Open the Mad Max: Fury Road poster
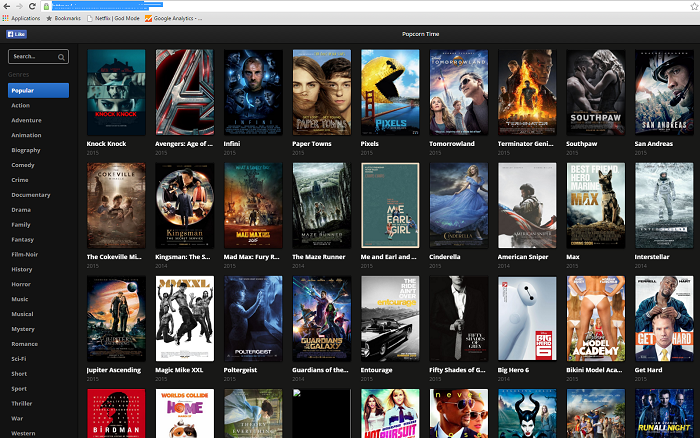This screenshot has width=700, height=438. 253,205
